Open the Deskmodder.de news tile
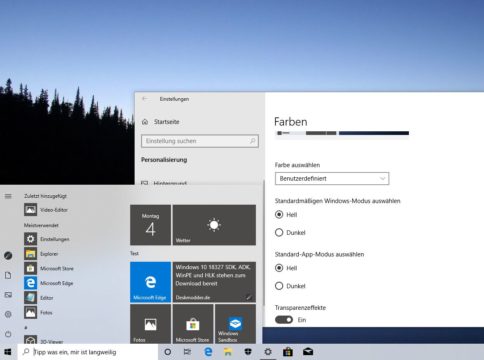Image resolution: width=484 pixels, height=360 pixels. tap(214, 282)
